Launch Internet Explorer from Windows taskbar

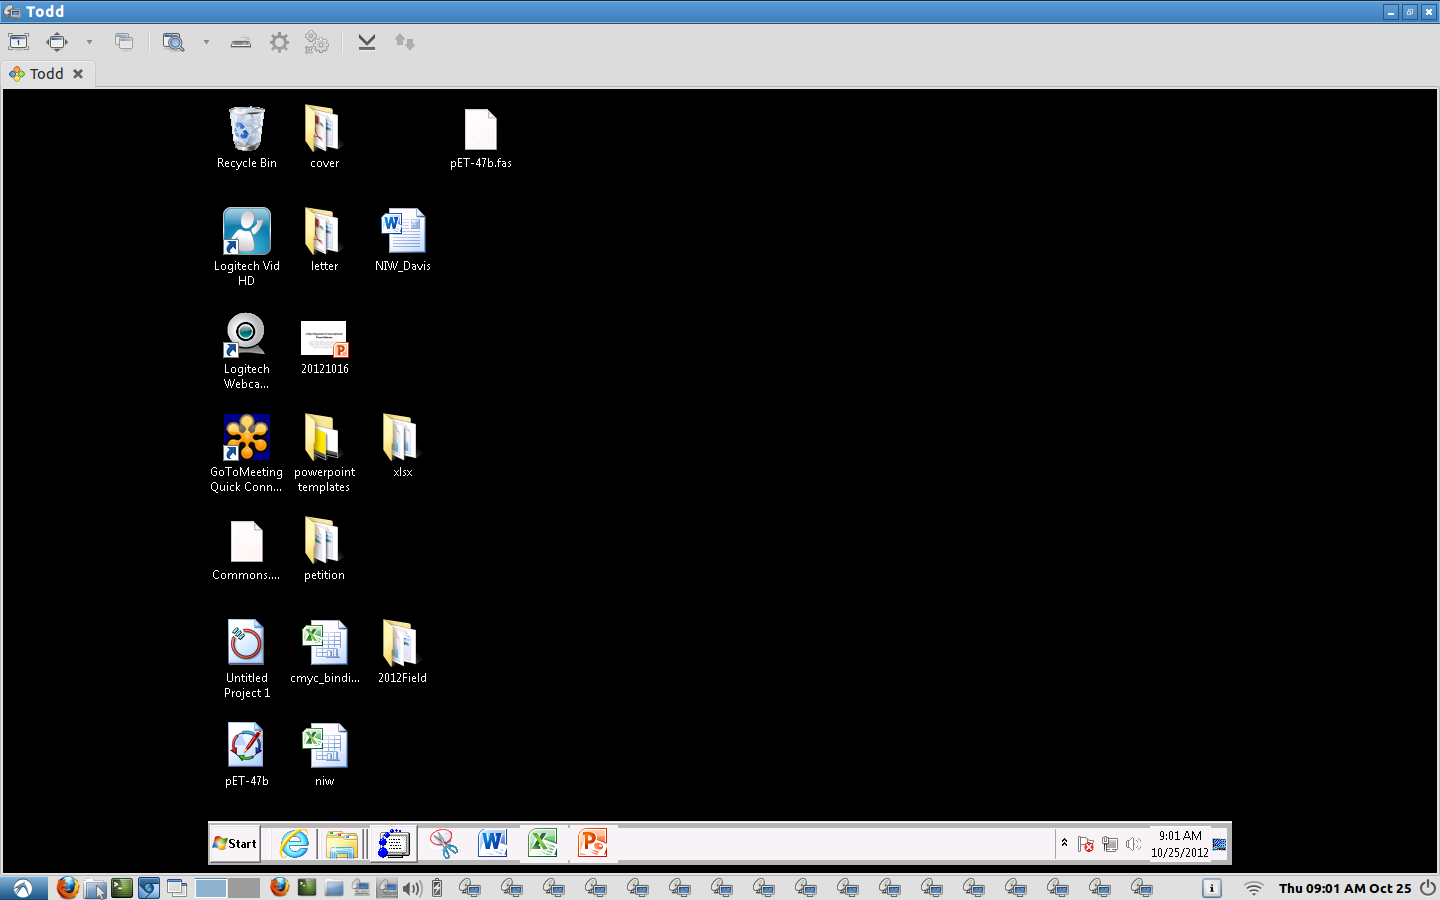295,843
